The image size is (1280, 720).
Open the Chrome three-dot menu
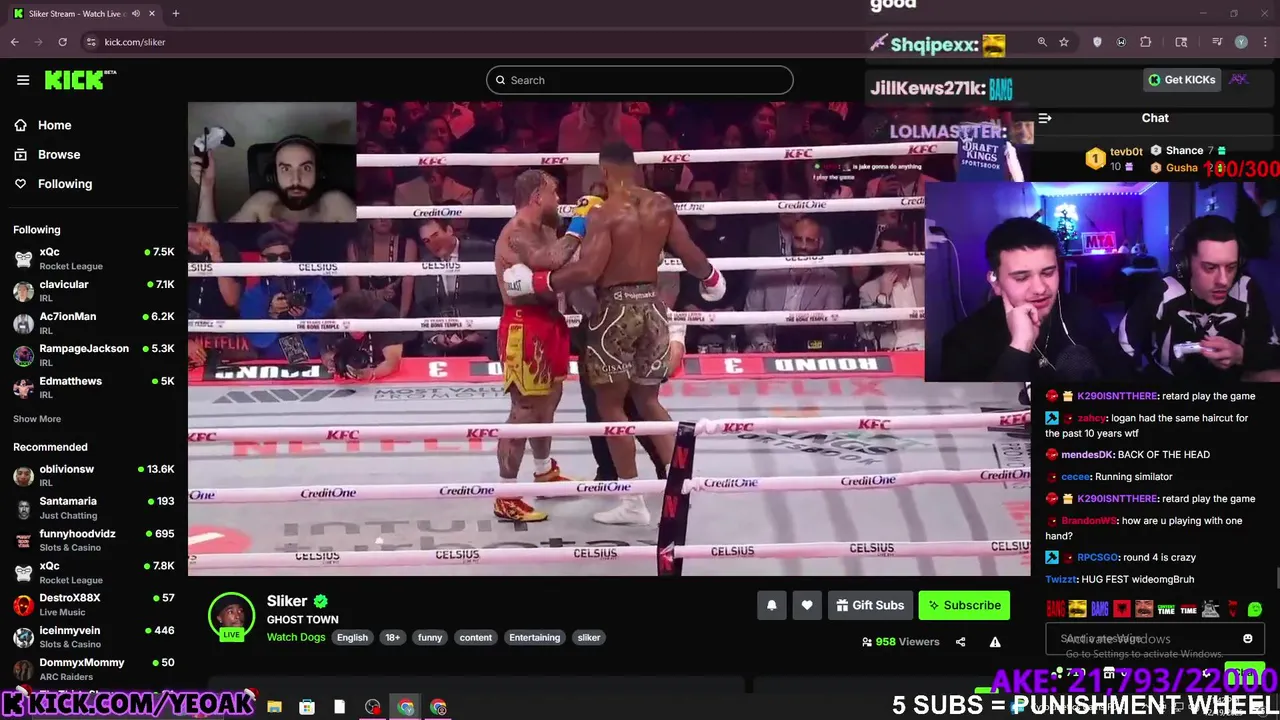pos(1263,42)
